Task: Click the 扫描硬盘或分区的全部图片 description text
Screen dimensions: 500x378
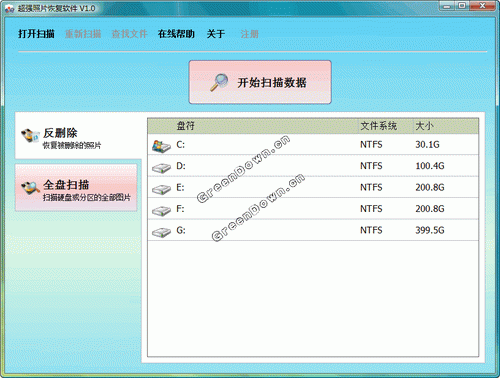Action: [x=87, y=197]
